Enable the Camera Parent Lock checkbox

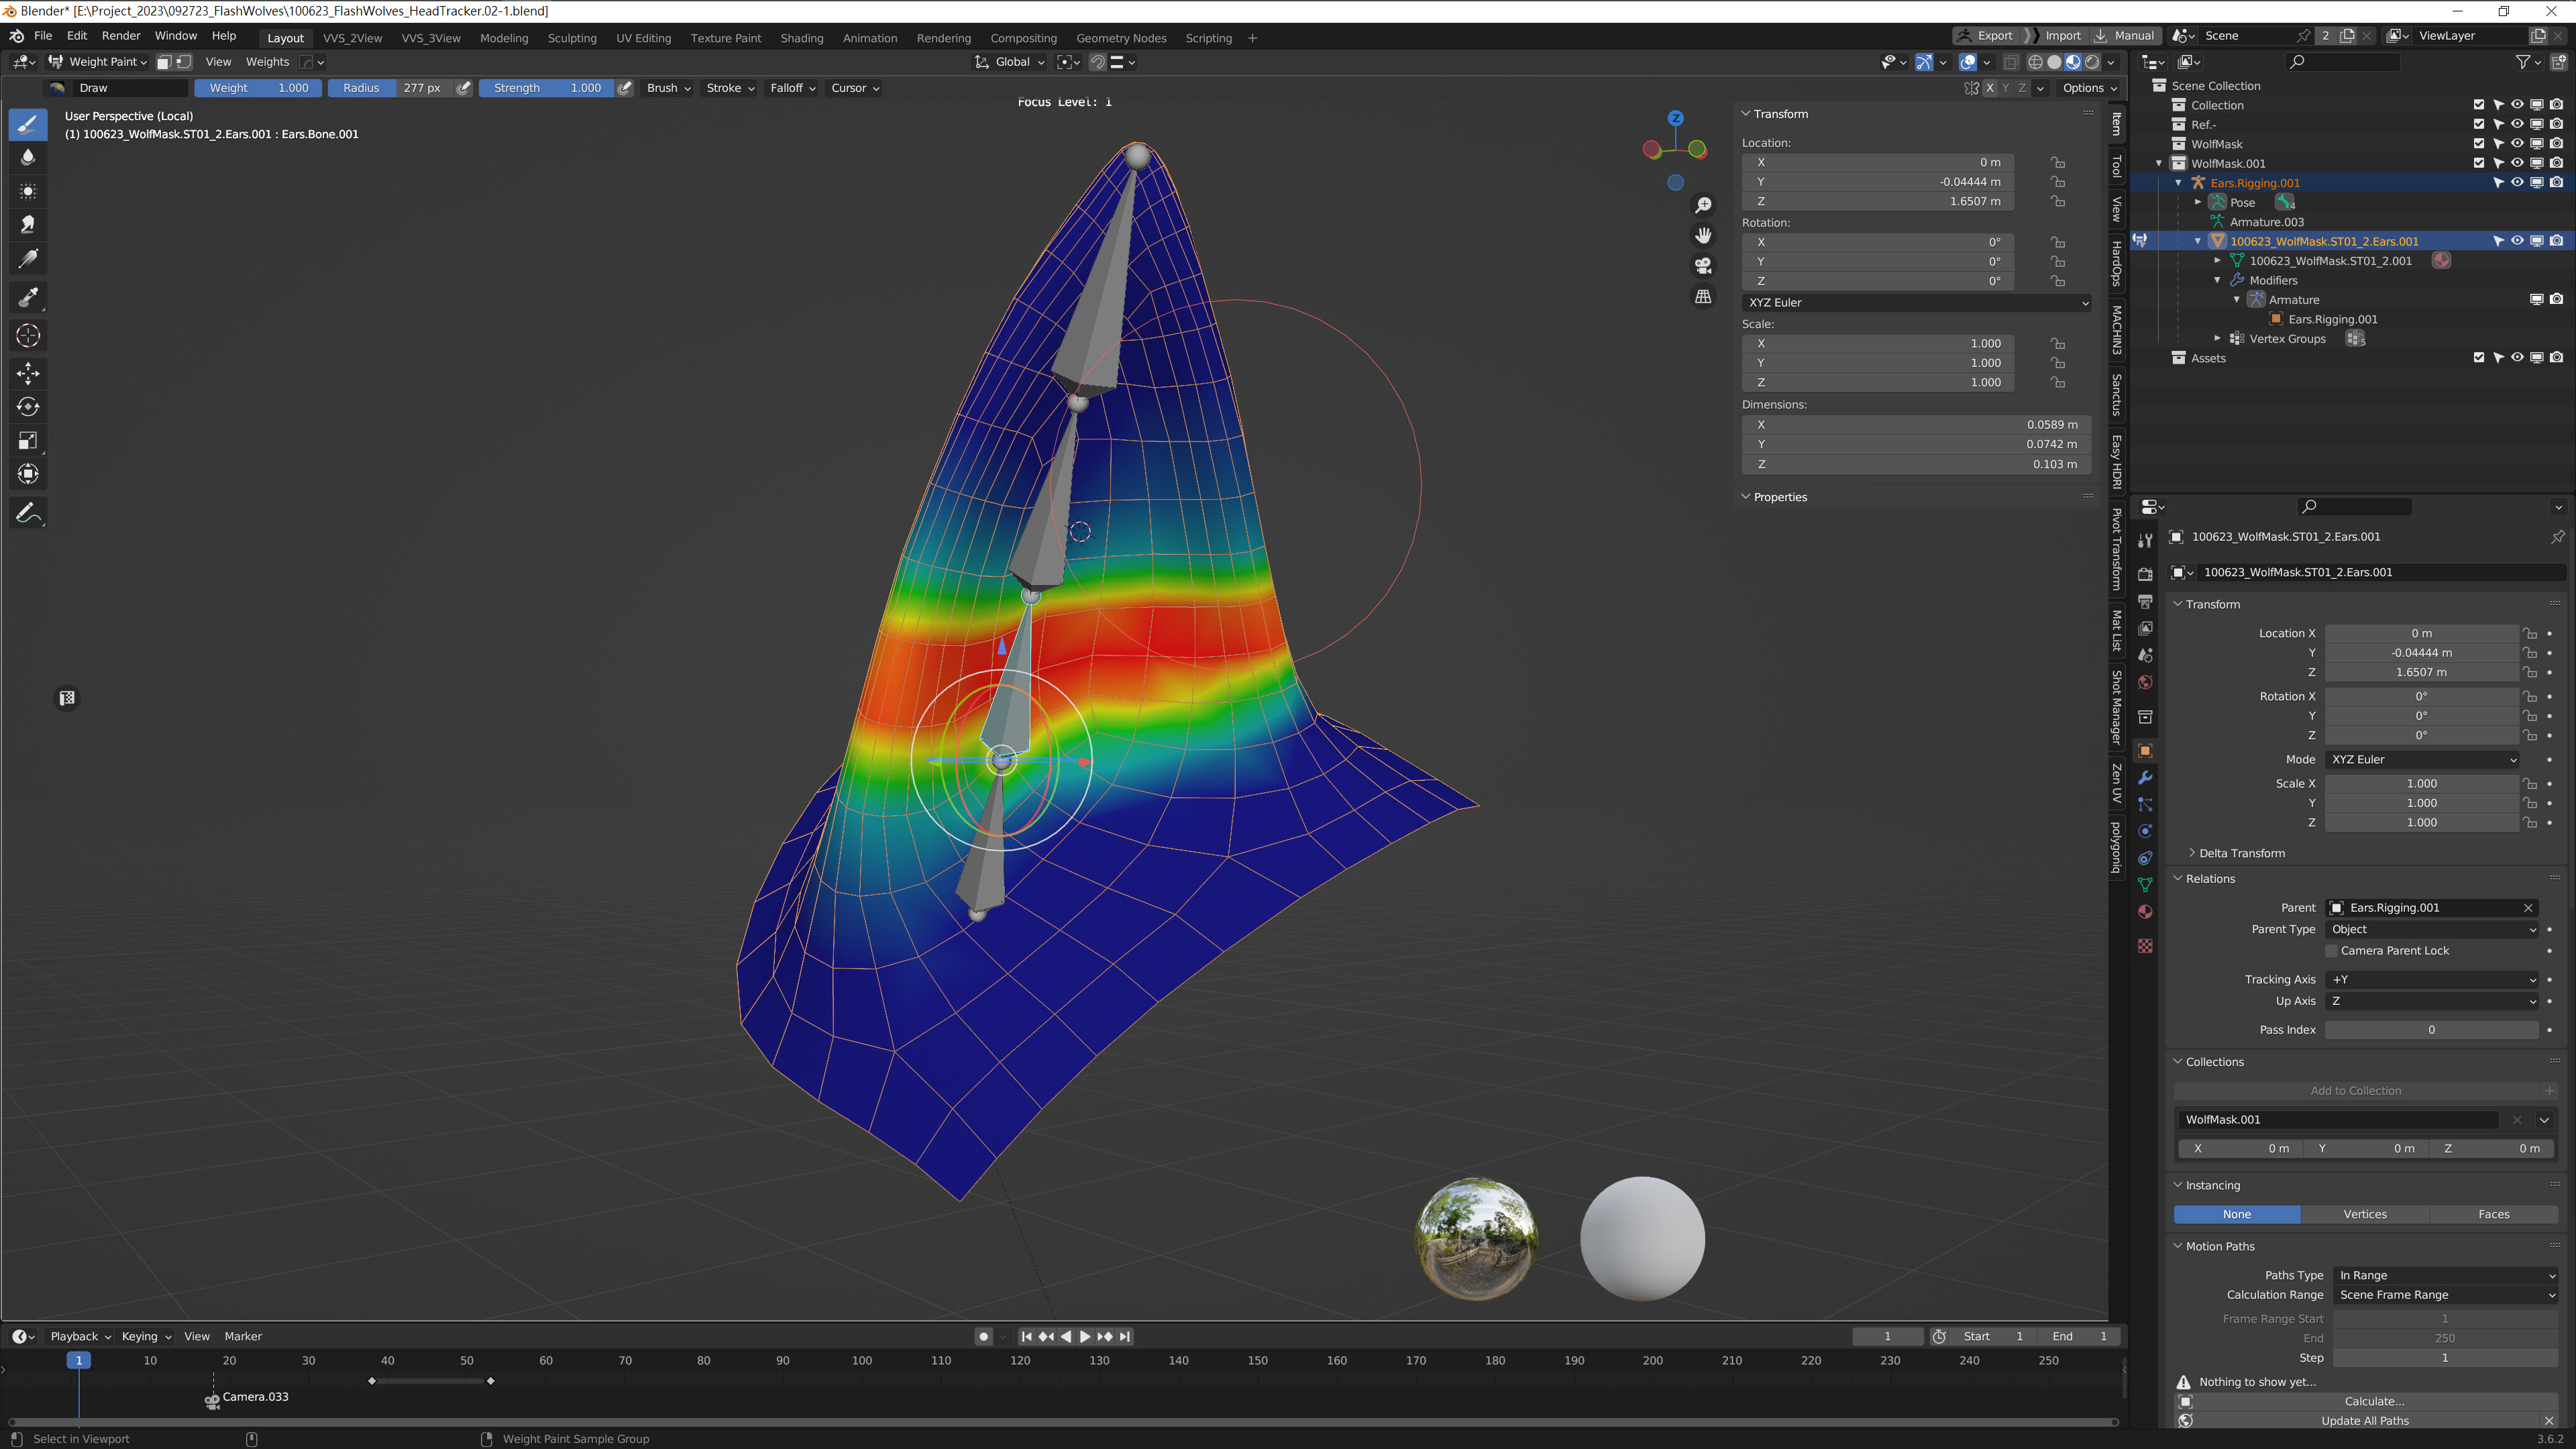coord(2332,951)
